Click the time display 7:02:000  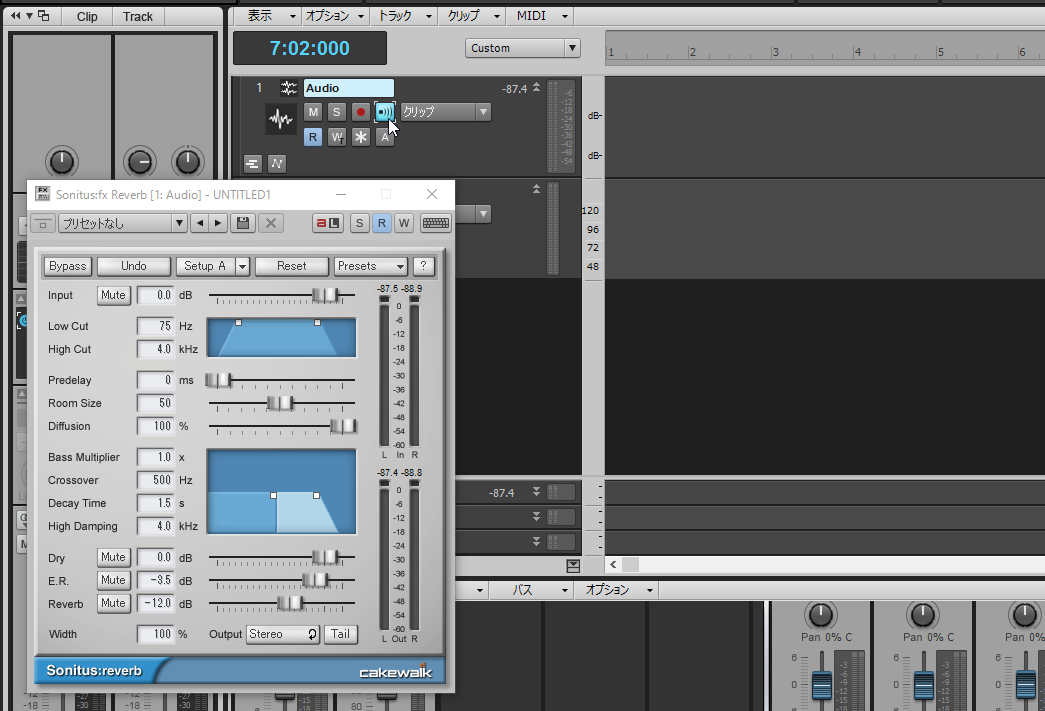coord(309,48)
